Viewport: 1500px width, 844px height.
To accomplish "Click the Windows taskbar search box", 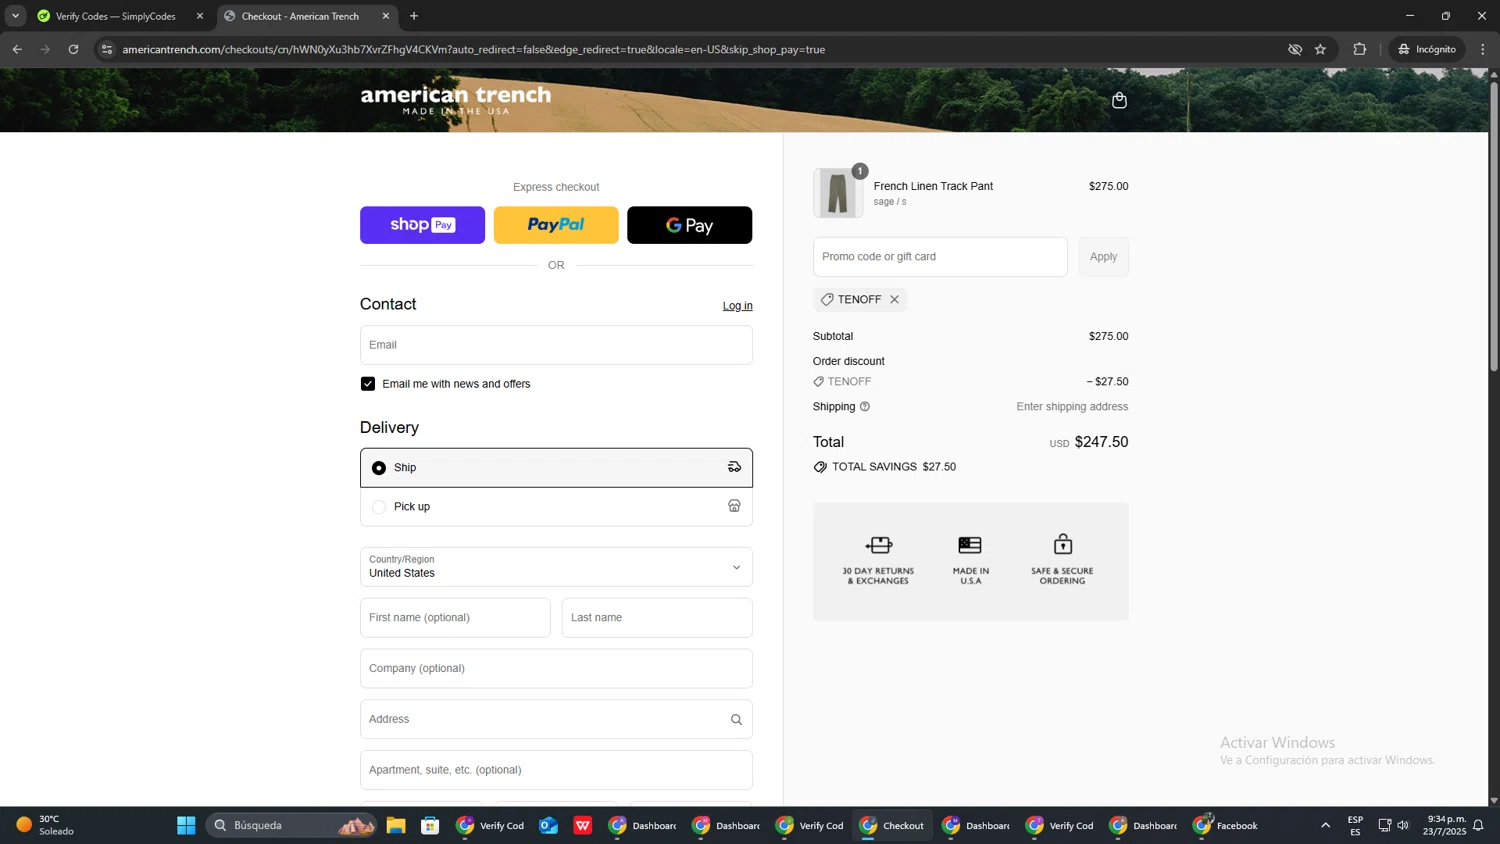I will 290,826.
